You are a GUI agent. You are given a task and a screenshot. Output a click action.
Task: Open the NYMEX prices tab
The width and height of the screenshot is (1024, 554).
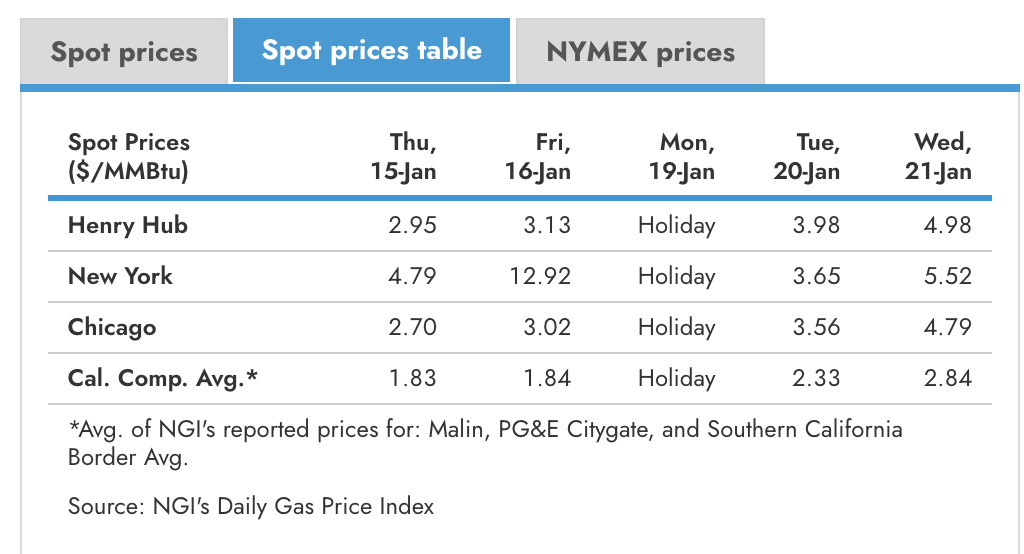640,53
